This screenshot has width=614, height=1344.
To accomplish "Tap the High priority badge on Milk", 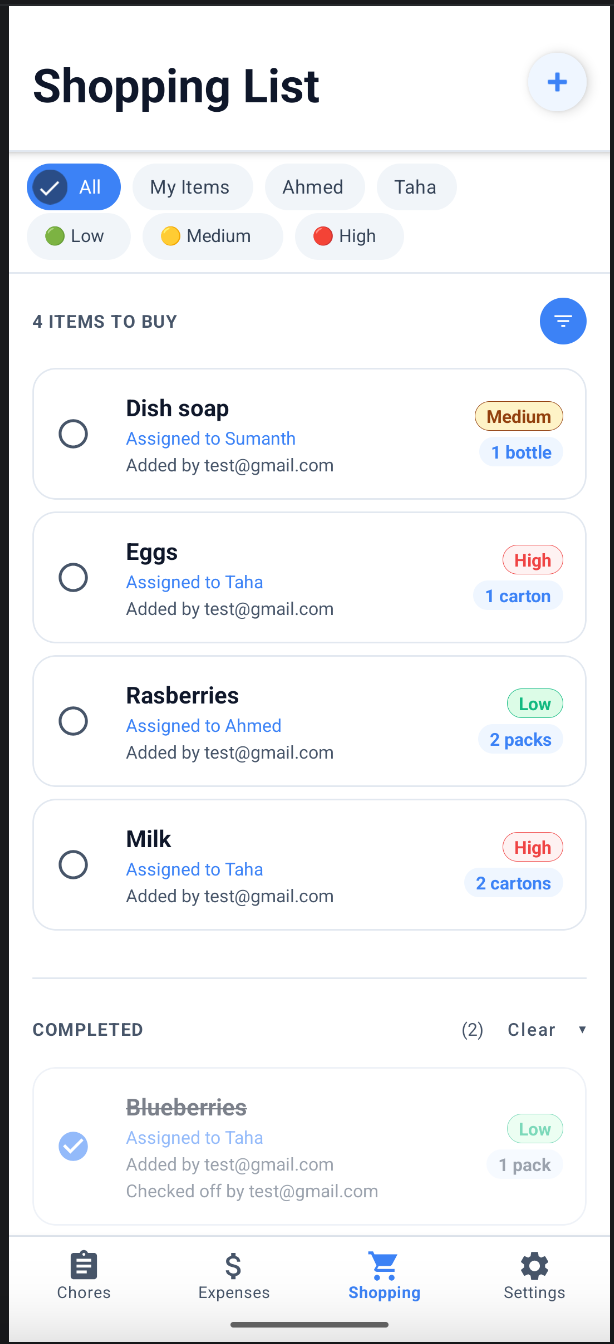I will coord(532,847).
